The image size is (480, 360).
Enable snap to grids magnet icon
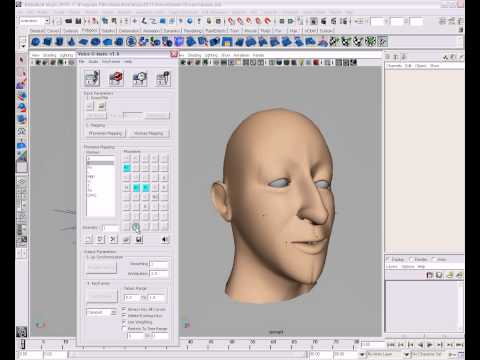click(x=231, y=21)
